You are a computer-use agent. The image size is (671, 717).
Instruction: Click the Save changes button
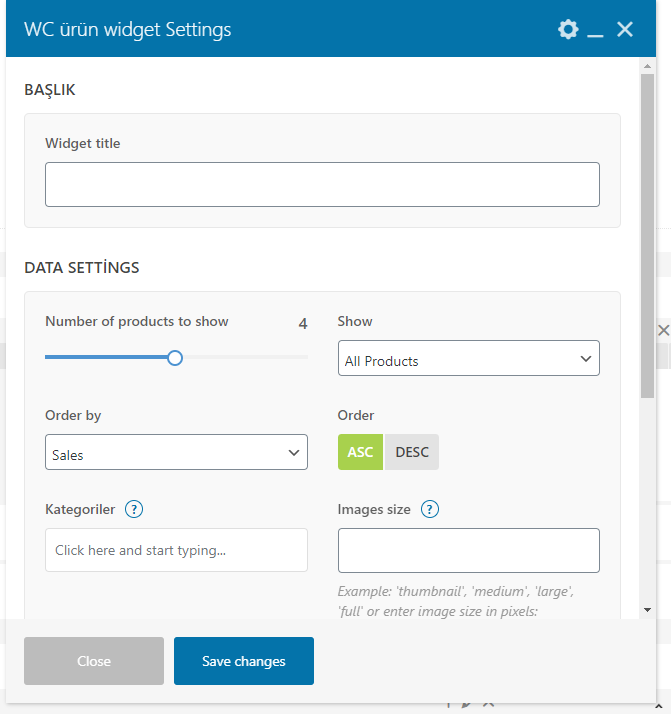pyautogui.click(x=244, y=661)
